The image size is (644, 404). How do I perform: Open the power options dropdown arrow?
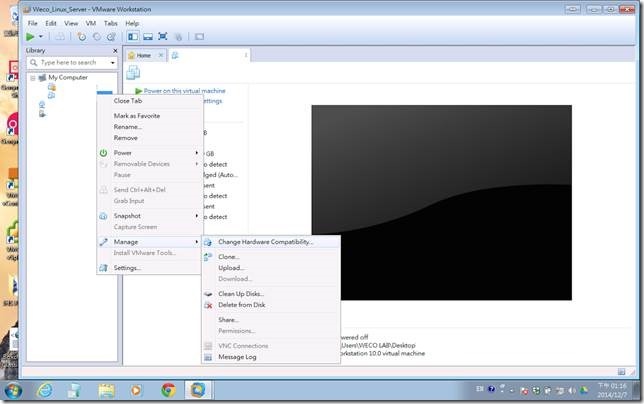tap(41, 37)
